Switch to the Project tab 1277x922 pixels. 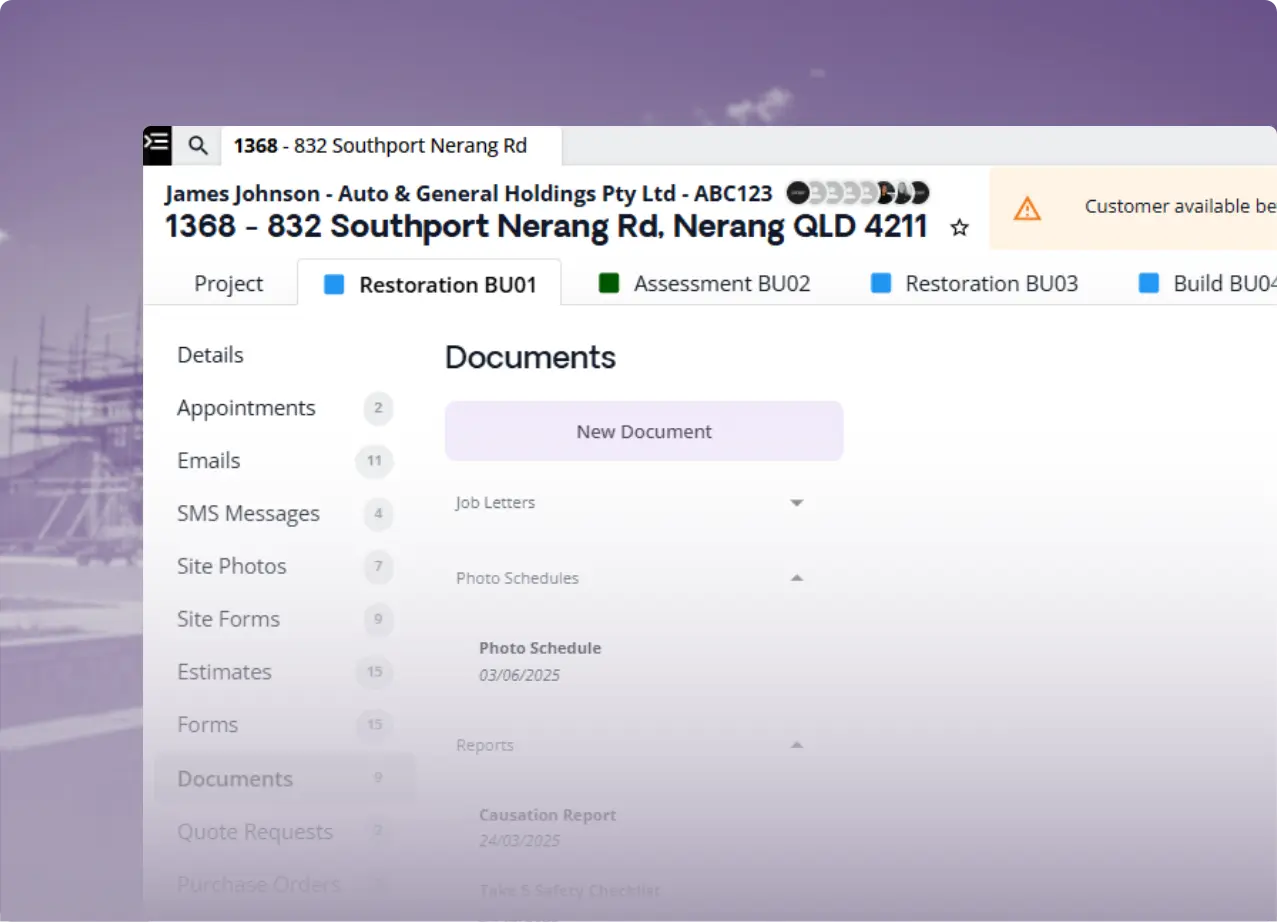228,284
